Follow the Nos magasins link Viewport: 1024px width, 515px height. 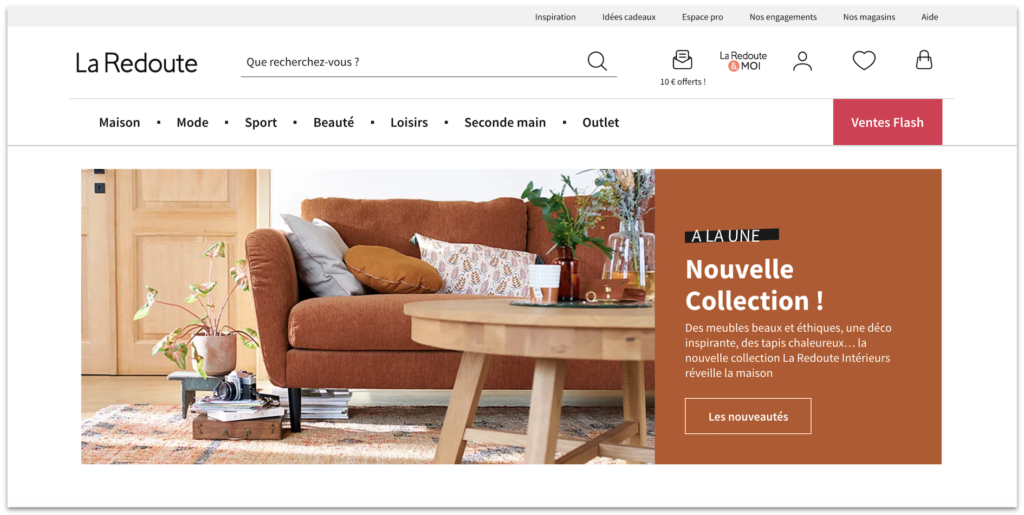pos(869,17)
